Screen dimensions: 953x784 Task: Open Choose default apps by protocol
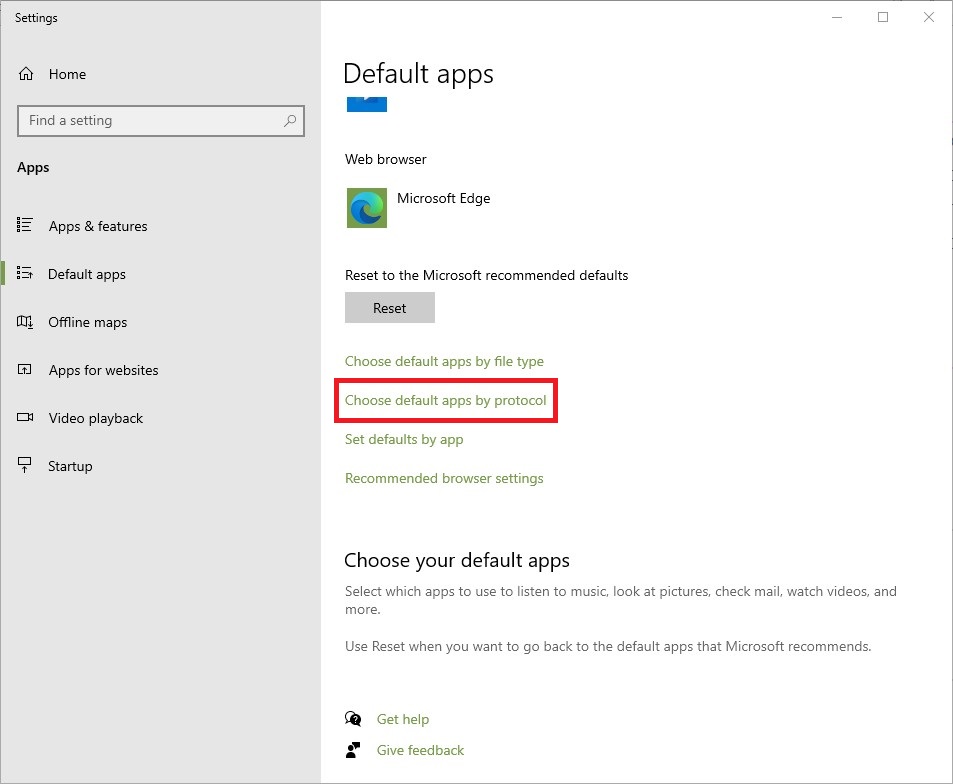point(446,401)
